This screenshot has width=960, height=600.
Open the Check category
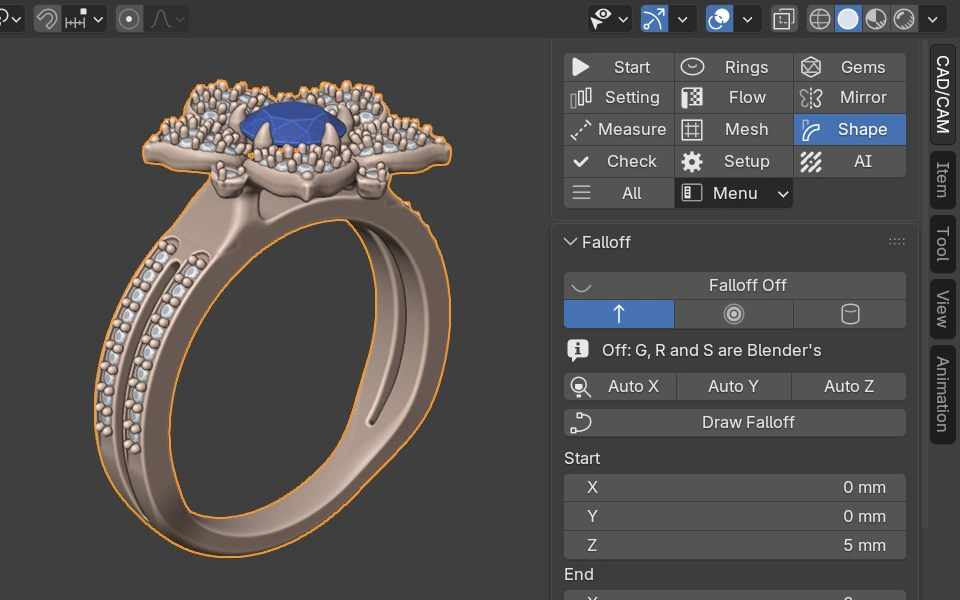coord(618,161)
